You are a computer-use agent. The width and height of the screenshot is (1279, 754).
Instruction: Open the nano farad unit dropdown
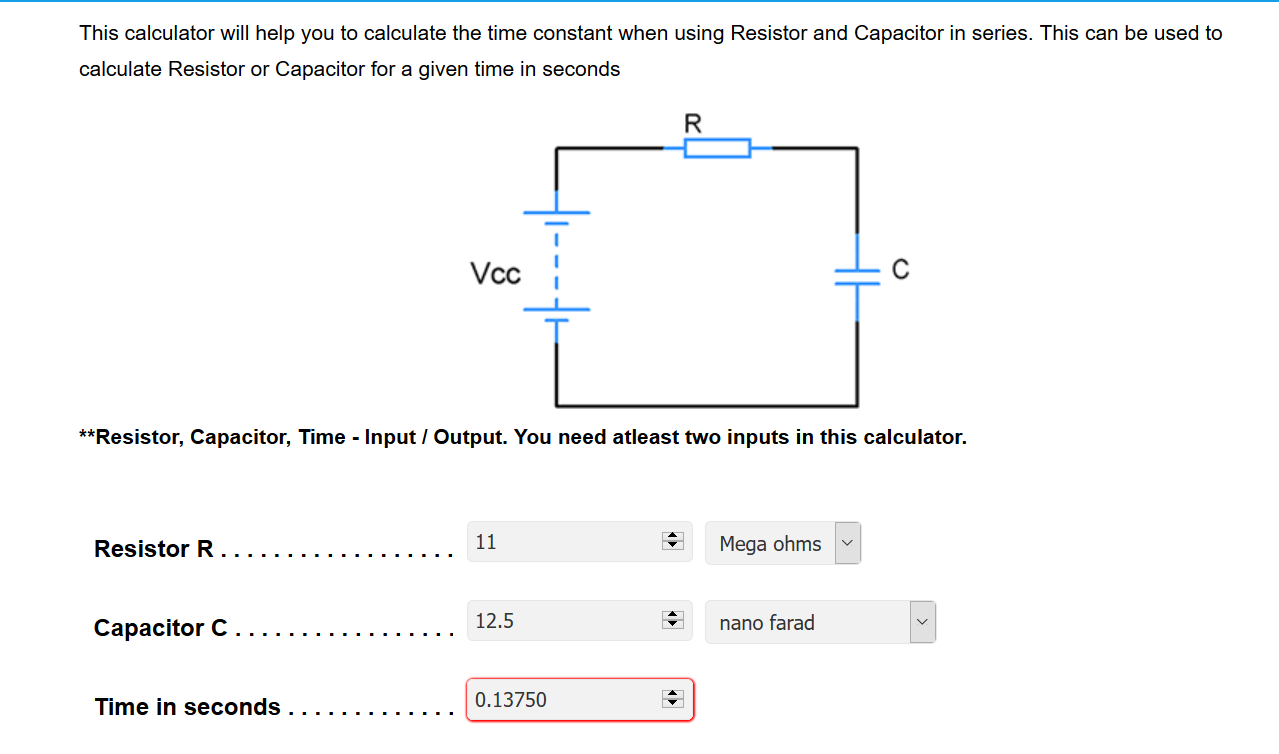(x=820, y=622)
